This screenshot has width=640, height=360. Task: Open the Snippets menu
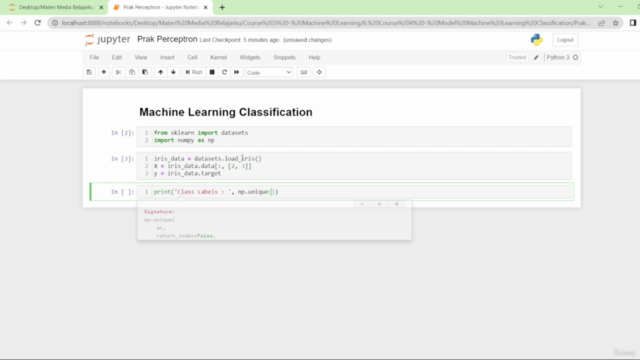[x=284, y=58]
